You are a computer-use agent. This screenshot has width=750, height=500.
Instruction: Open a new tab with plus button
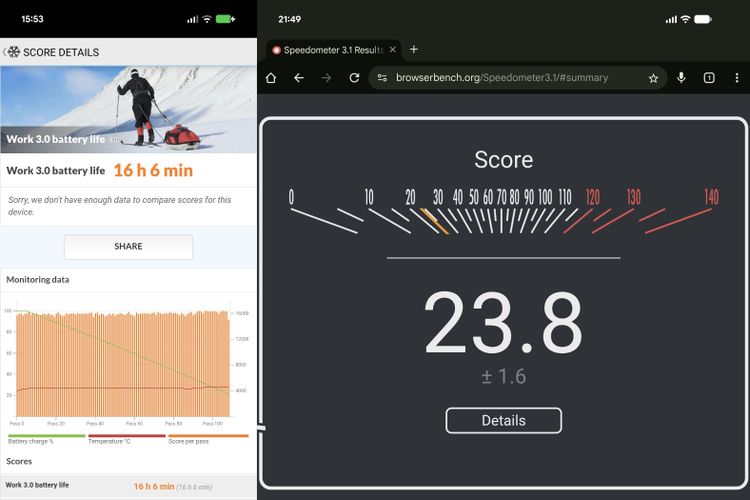414,49
